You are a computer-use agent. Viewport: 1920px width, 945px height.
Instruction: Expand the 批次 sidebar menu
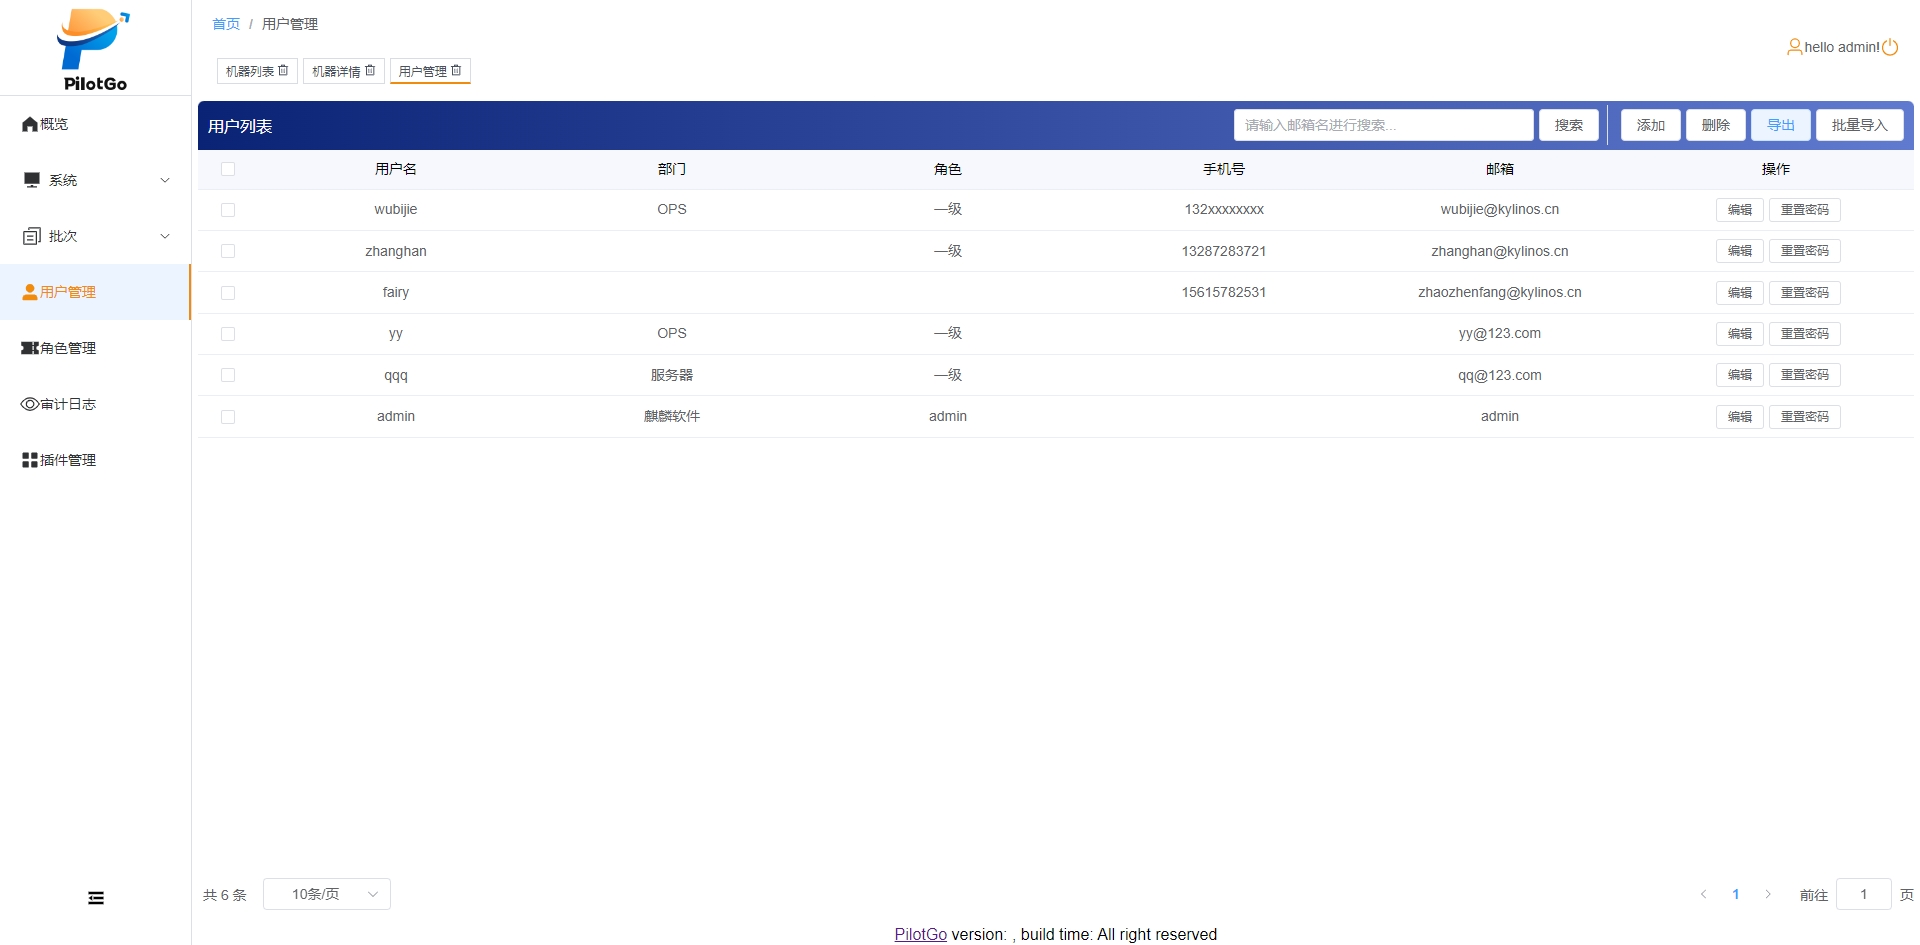(95, 236)
